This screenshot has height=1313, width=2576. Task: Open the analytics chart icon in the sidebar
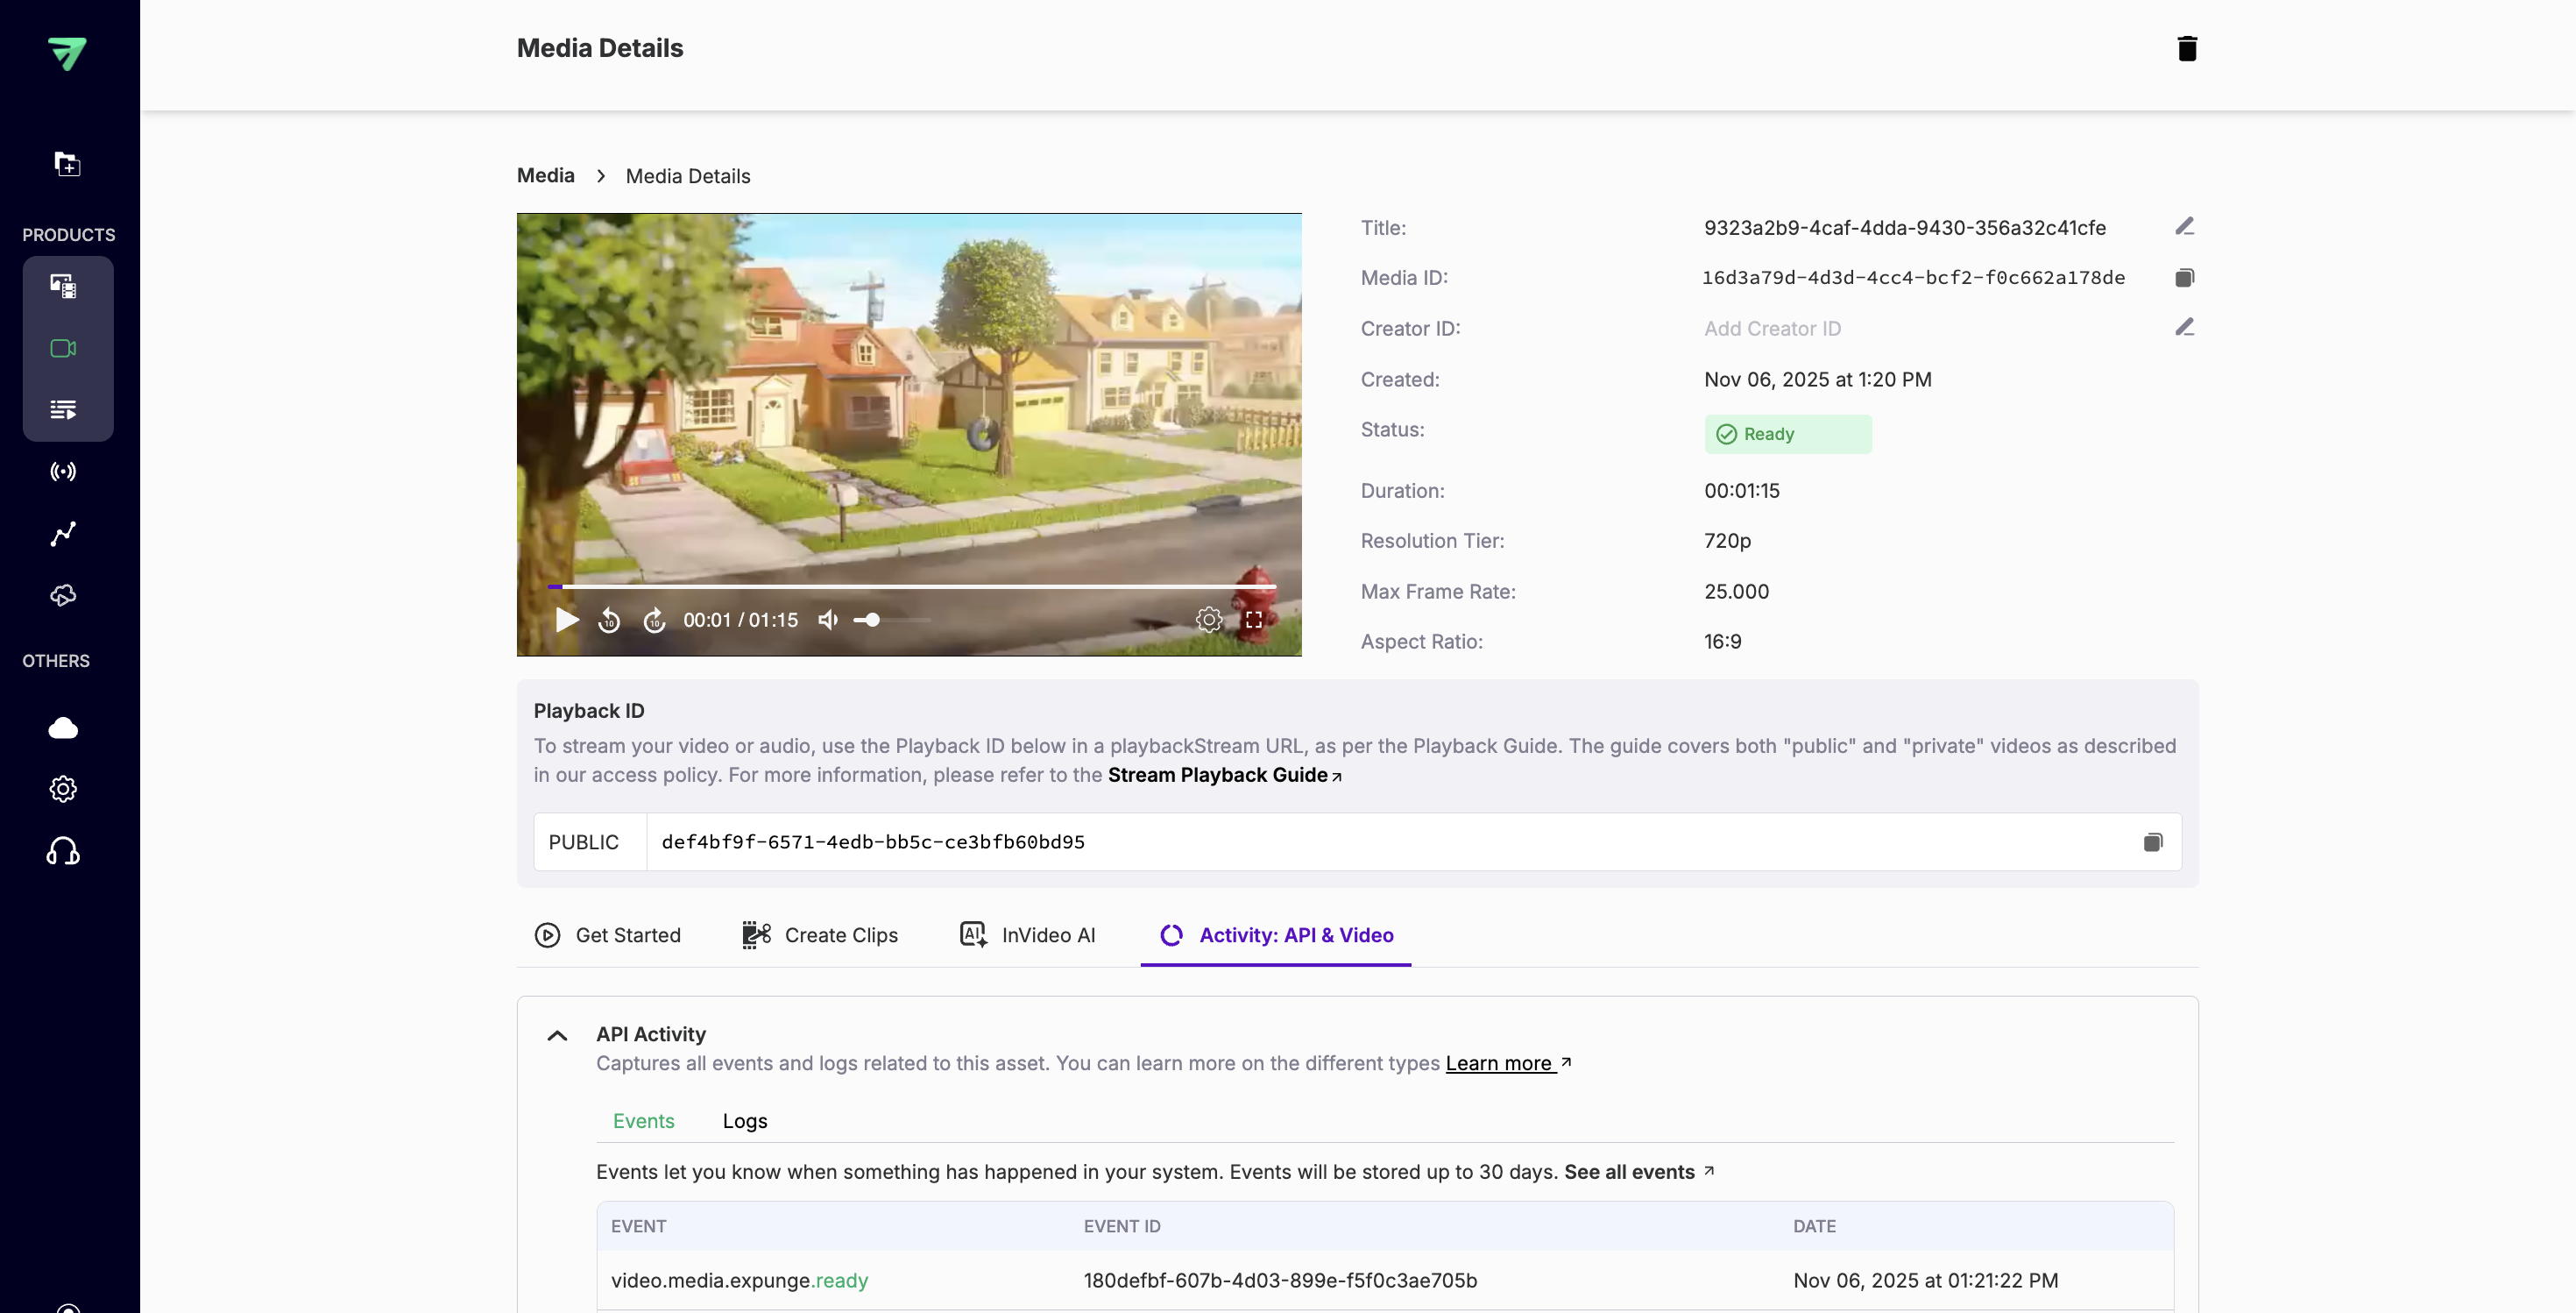tap(63, 534)
